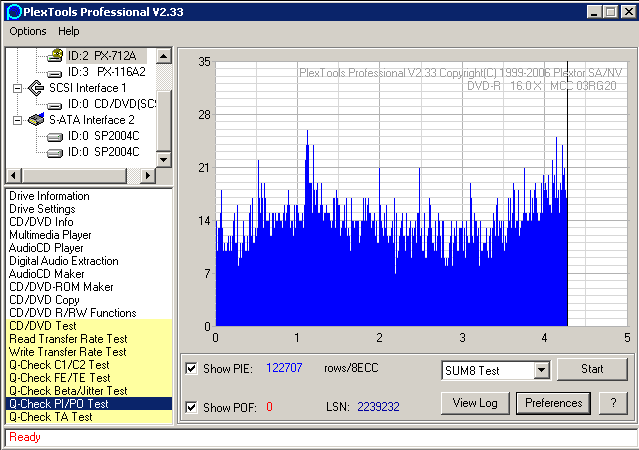Select S-ATA Interface 2 label
639x450 pixels.
pos(92,120)
